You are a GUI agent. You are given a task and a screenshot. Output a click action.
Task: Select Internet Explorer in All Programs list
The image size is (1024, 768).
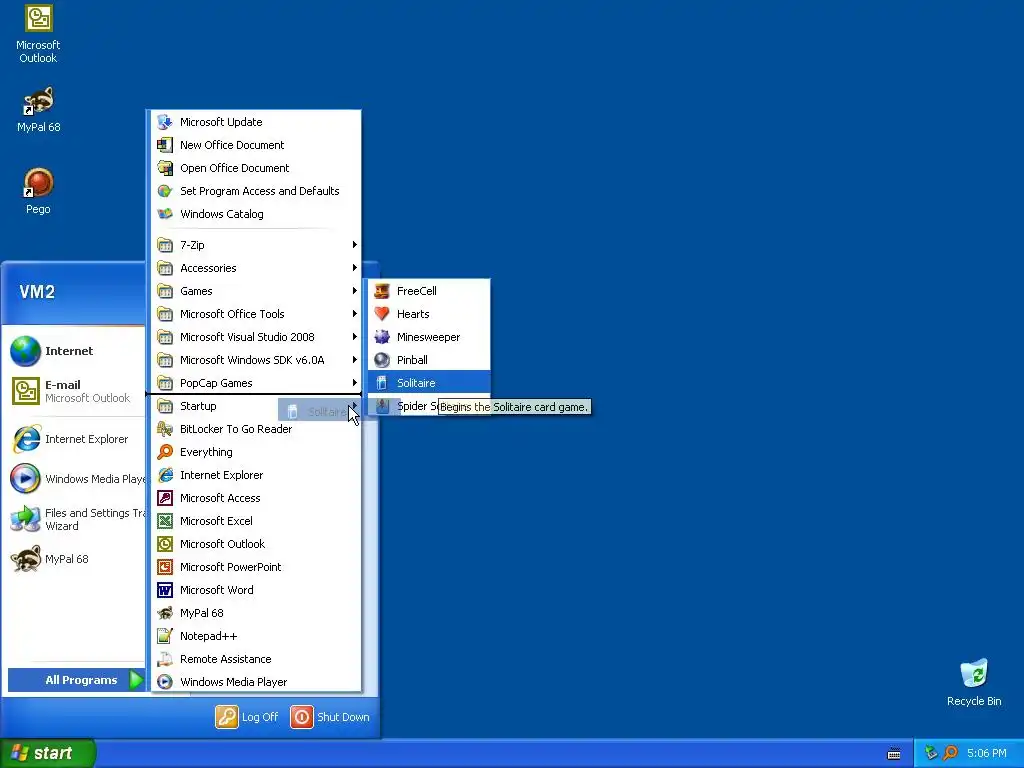point(256,475)
